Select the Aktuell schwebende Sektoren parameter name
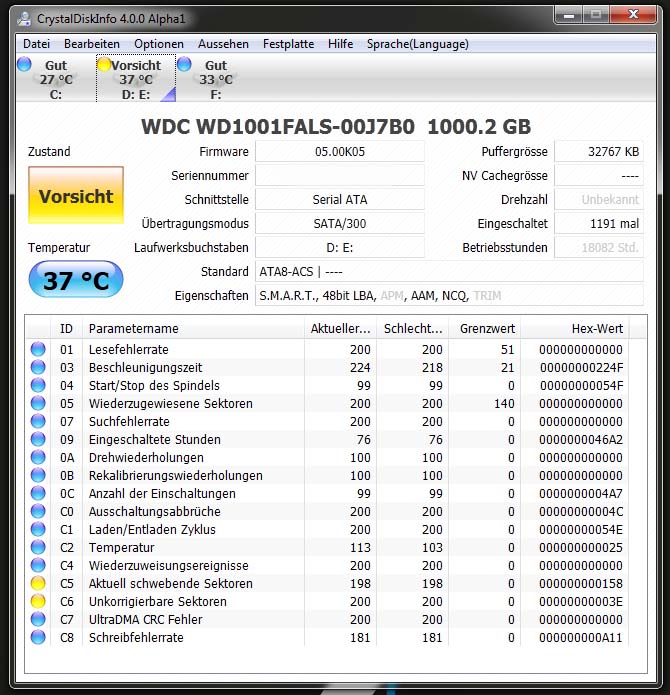The width and height of the screenshot is (670, 695). (171, 583)
